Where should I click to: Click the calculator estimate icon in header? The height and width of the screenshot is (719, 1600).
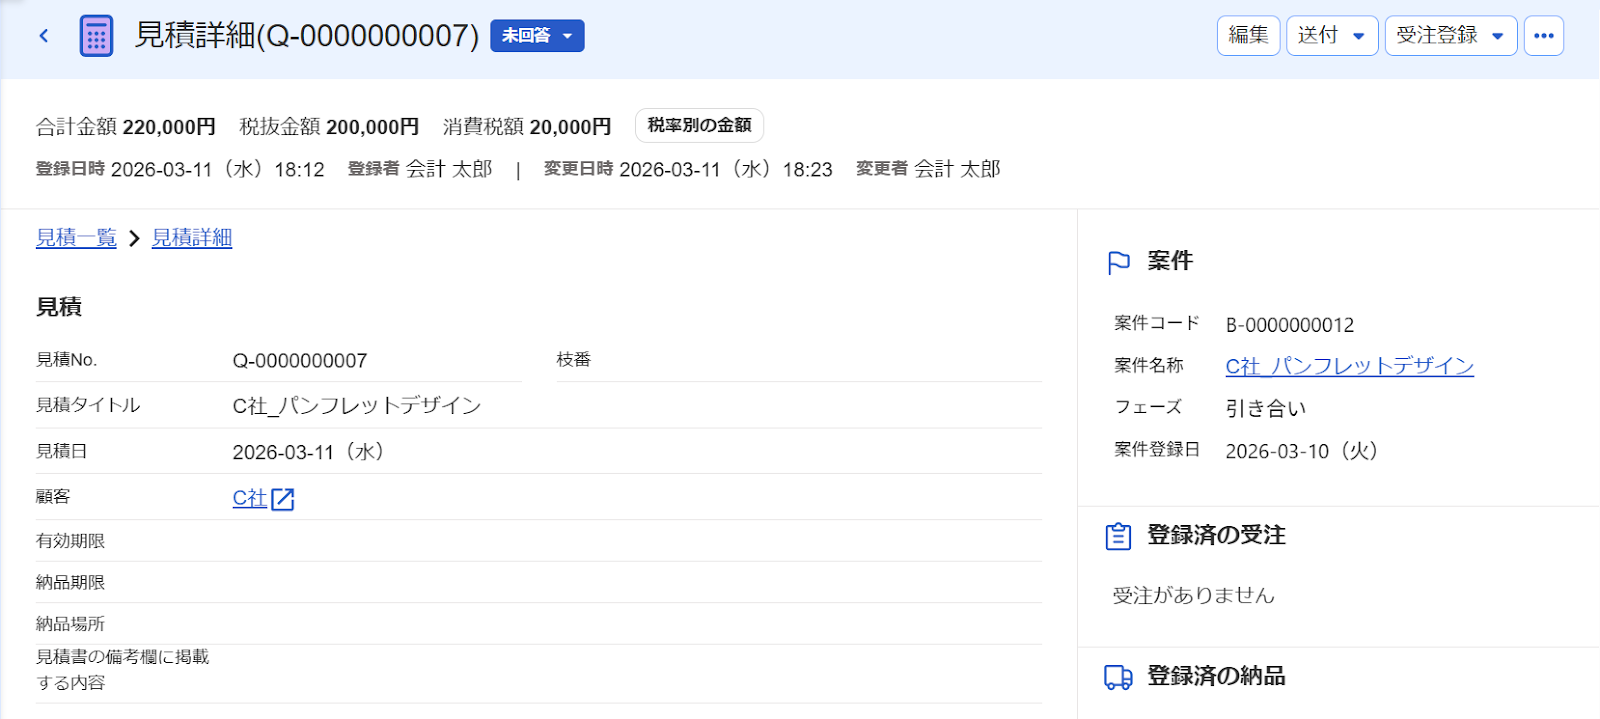tap(96, 36)
